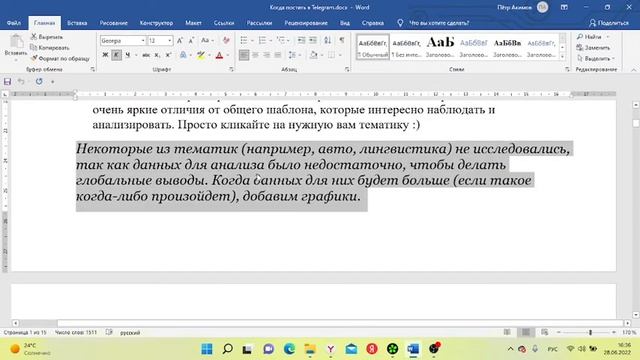This screenshot has width=640, height=360.
Task: Apply the red font color
Action: 219,55
